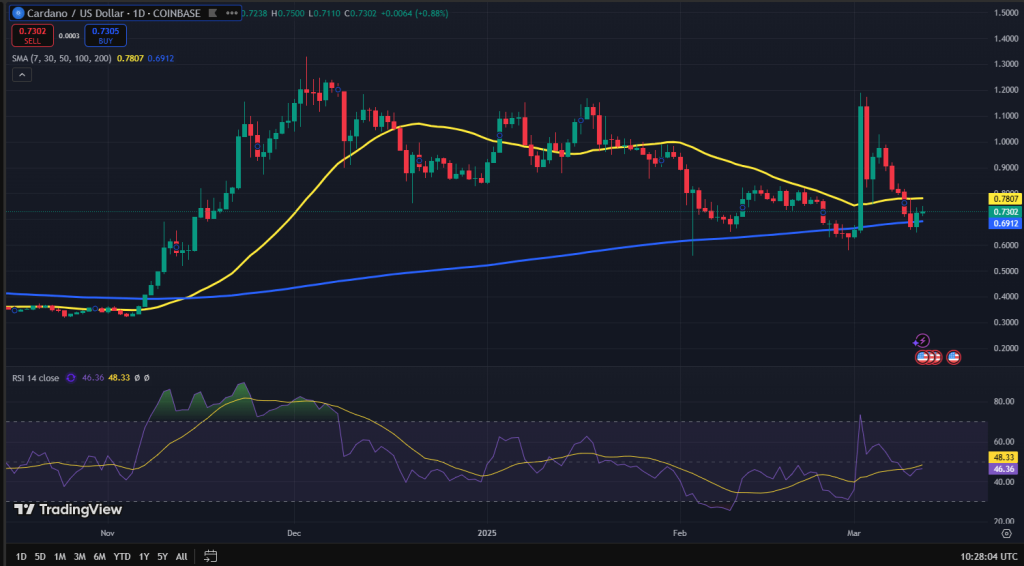1024x566 pixels.
Task: Select the 1M time range
Action: 60,557
